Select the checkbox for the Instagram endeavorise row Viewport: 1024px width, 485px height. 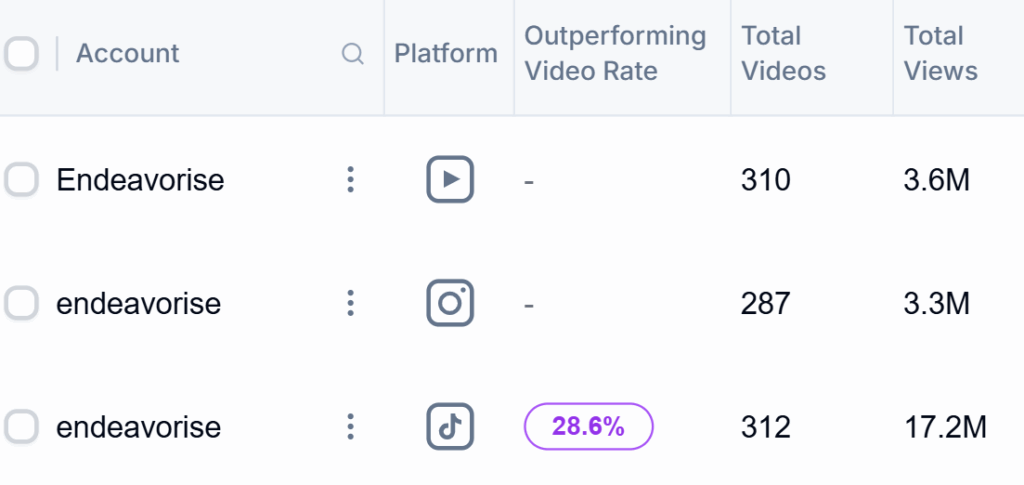[21, 303]
